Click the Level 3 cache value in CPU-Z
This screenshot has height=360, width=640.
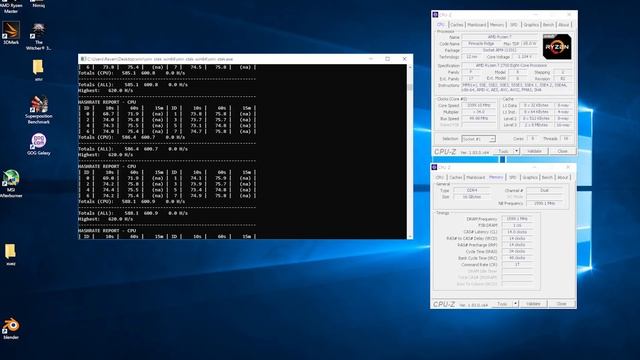[536, 125]
